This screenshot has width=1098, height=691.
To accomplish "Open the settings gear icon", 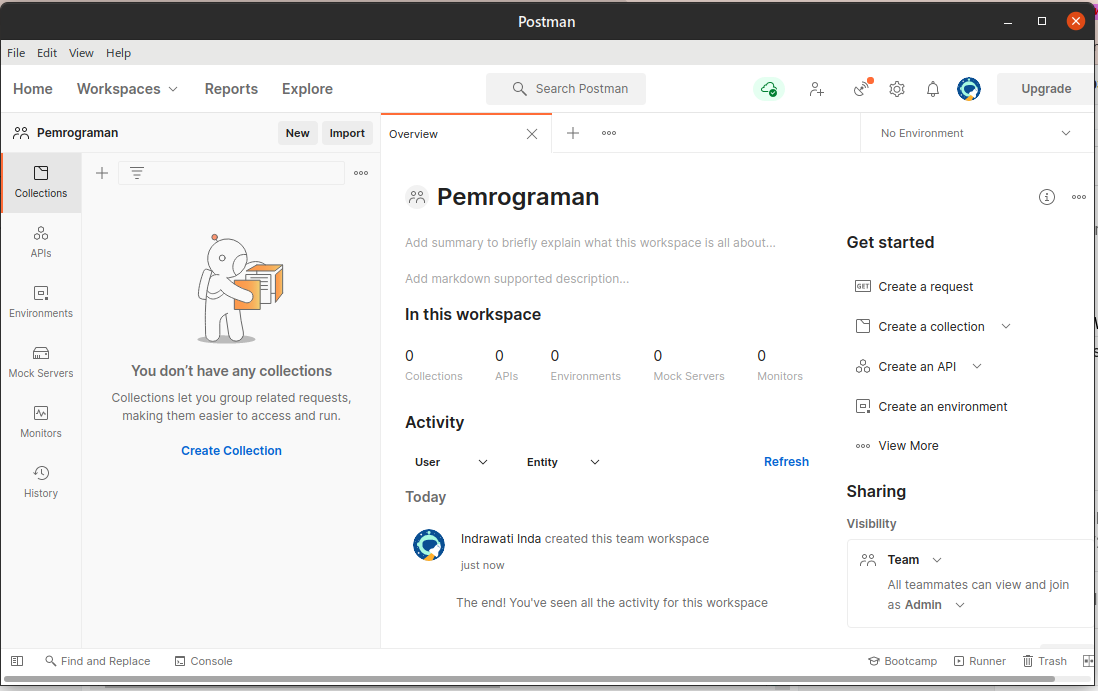I will click(x=897, y=89).
